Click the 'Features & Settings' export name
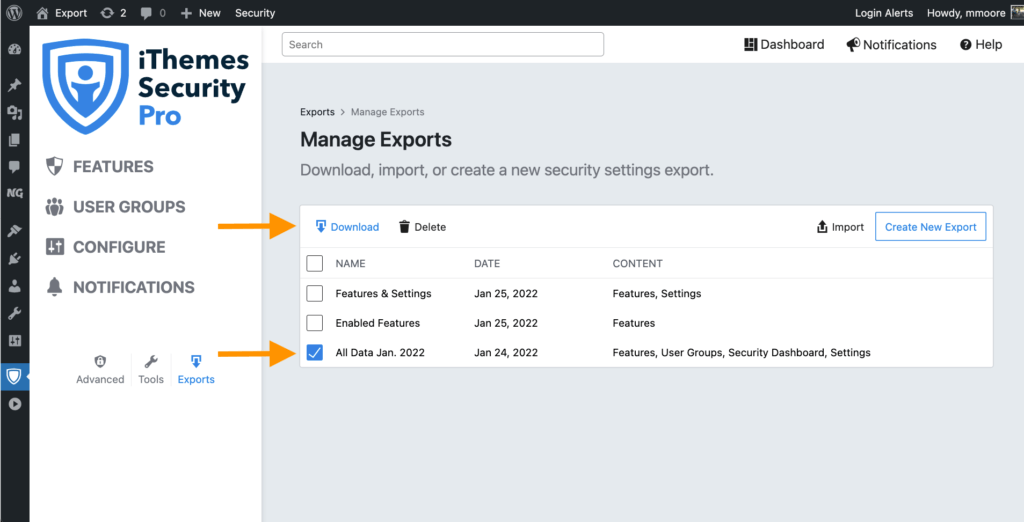The width and height of the screenshot is (1024, 522). point(383,293)
